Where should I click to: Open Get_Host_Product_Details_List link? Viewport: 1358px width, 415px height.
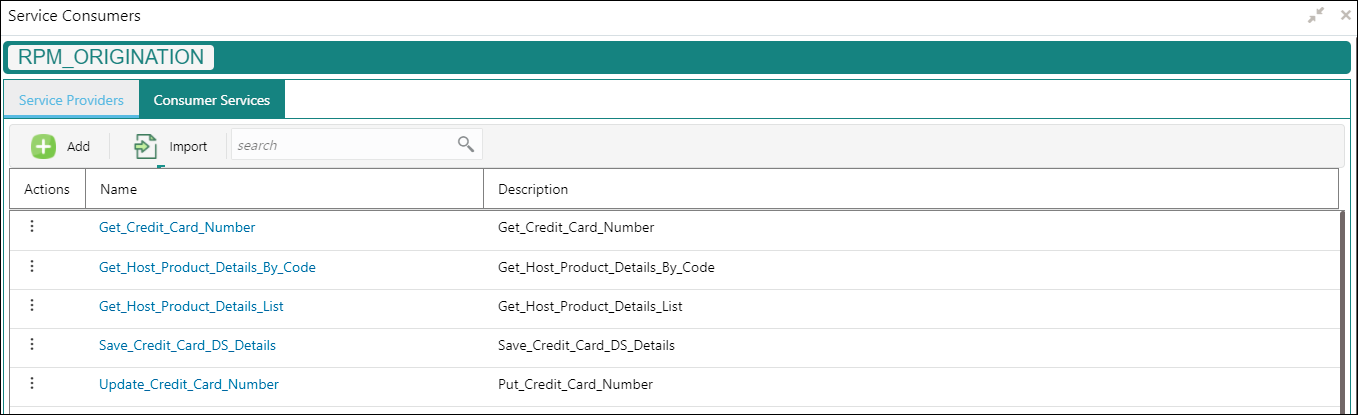[191, 306]
